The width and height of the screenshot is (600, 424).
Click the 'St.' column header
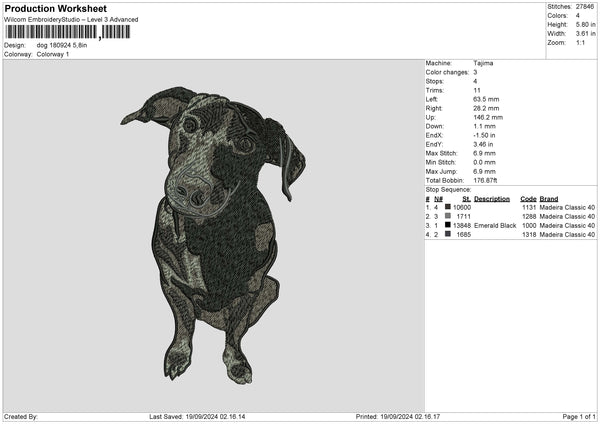pyautogui.click(x=466, y=199)
